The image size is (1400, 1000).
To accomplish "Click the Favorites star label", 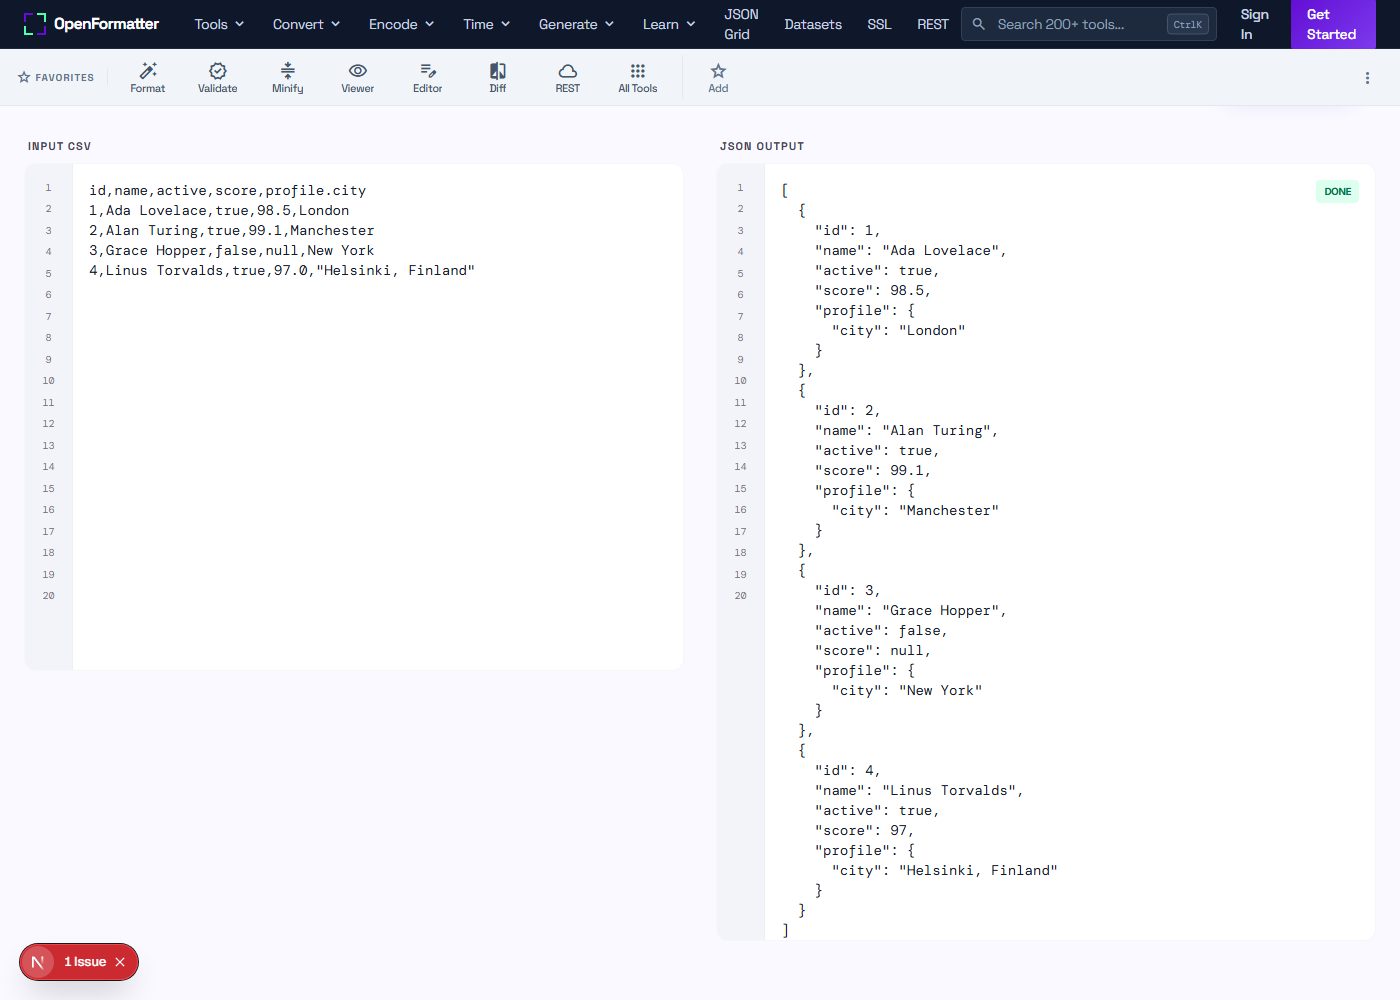I will [56, 77].
